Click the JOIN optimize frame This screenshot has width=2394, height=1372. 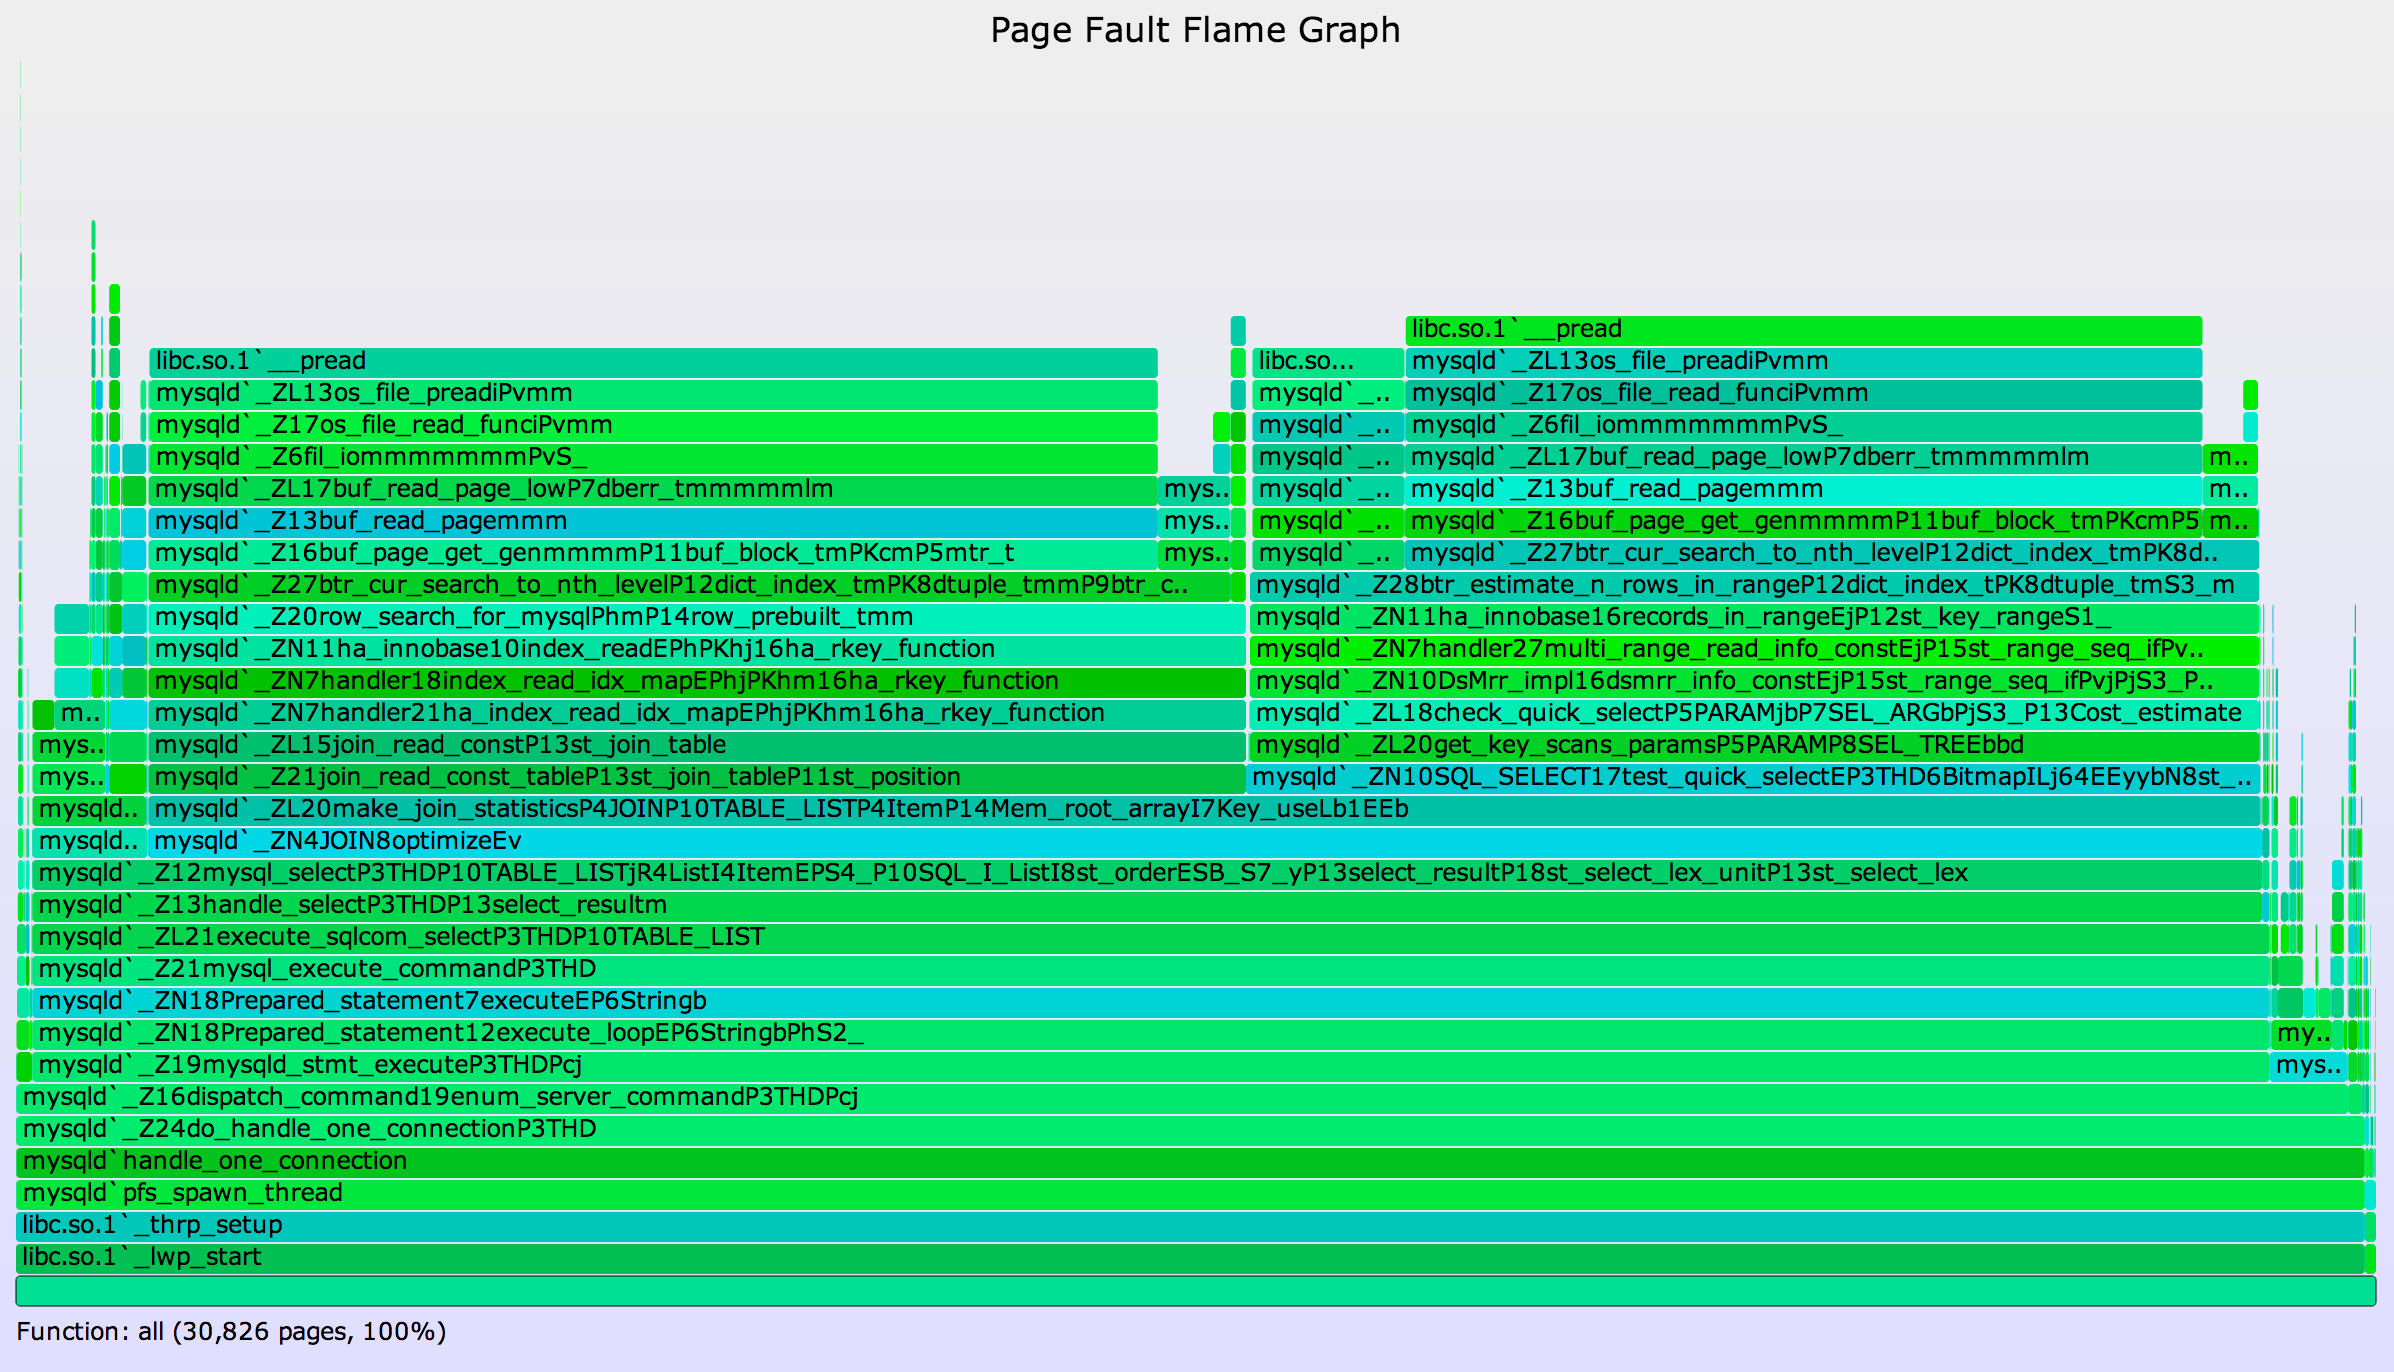point(1200,841)
